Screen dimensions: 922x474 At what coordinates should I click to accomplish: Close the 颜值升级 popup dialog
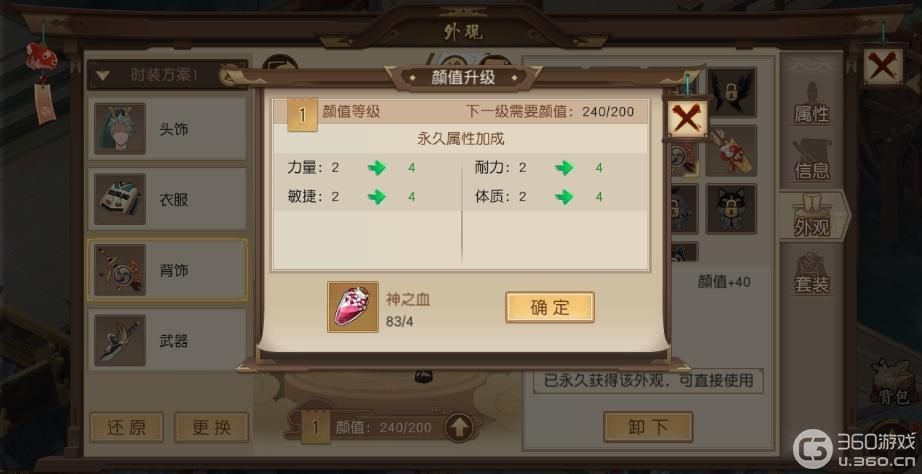point(687,120)
